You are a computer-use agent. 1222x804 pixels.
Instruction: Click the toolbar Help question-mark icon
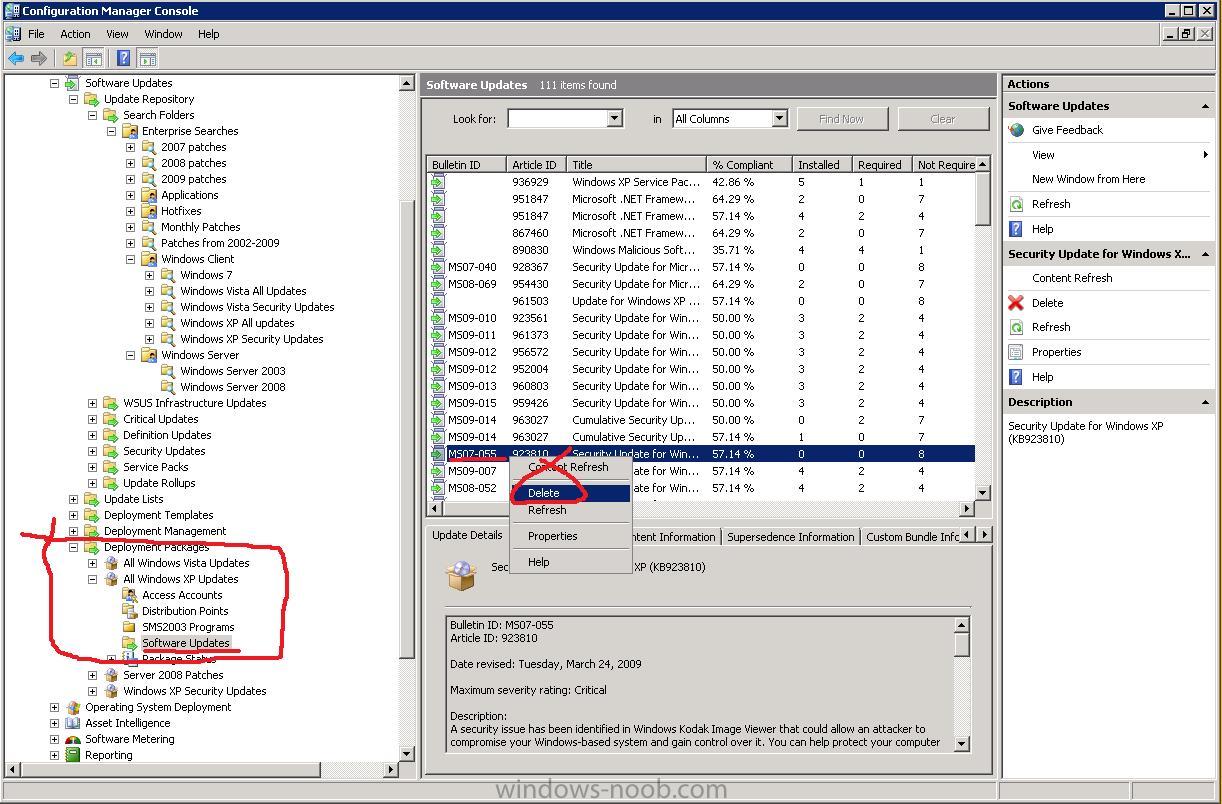pyautogui.click(x=123, y=59)
